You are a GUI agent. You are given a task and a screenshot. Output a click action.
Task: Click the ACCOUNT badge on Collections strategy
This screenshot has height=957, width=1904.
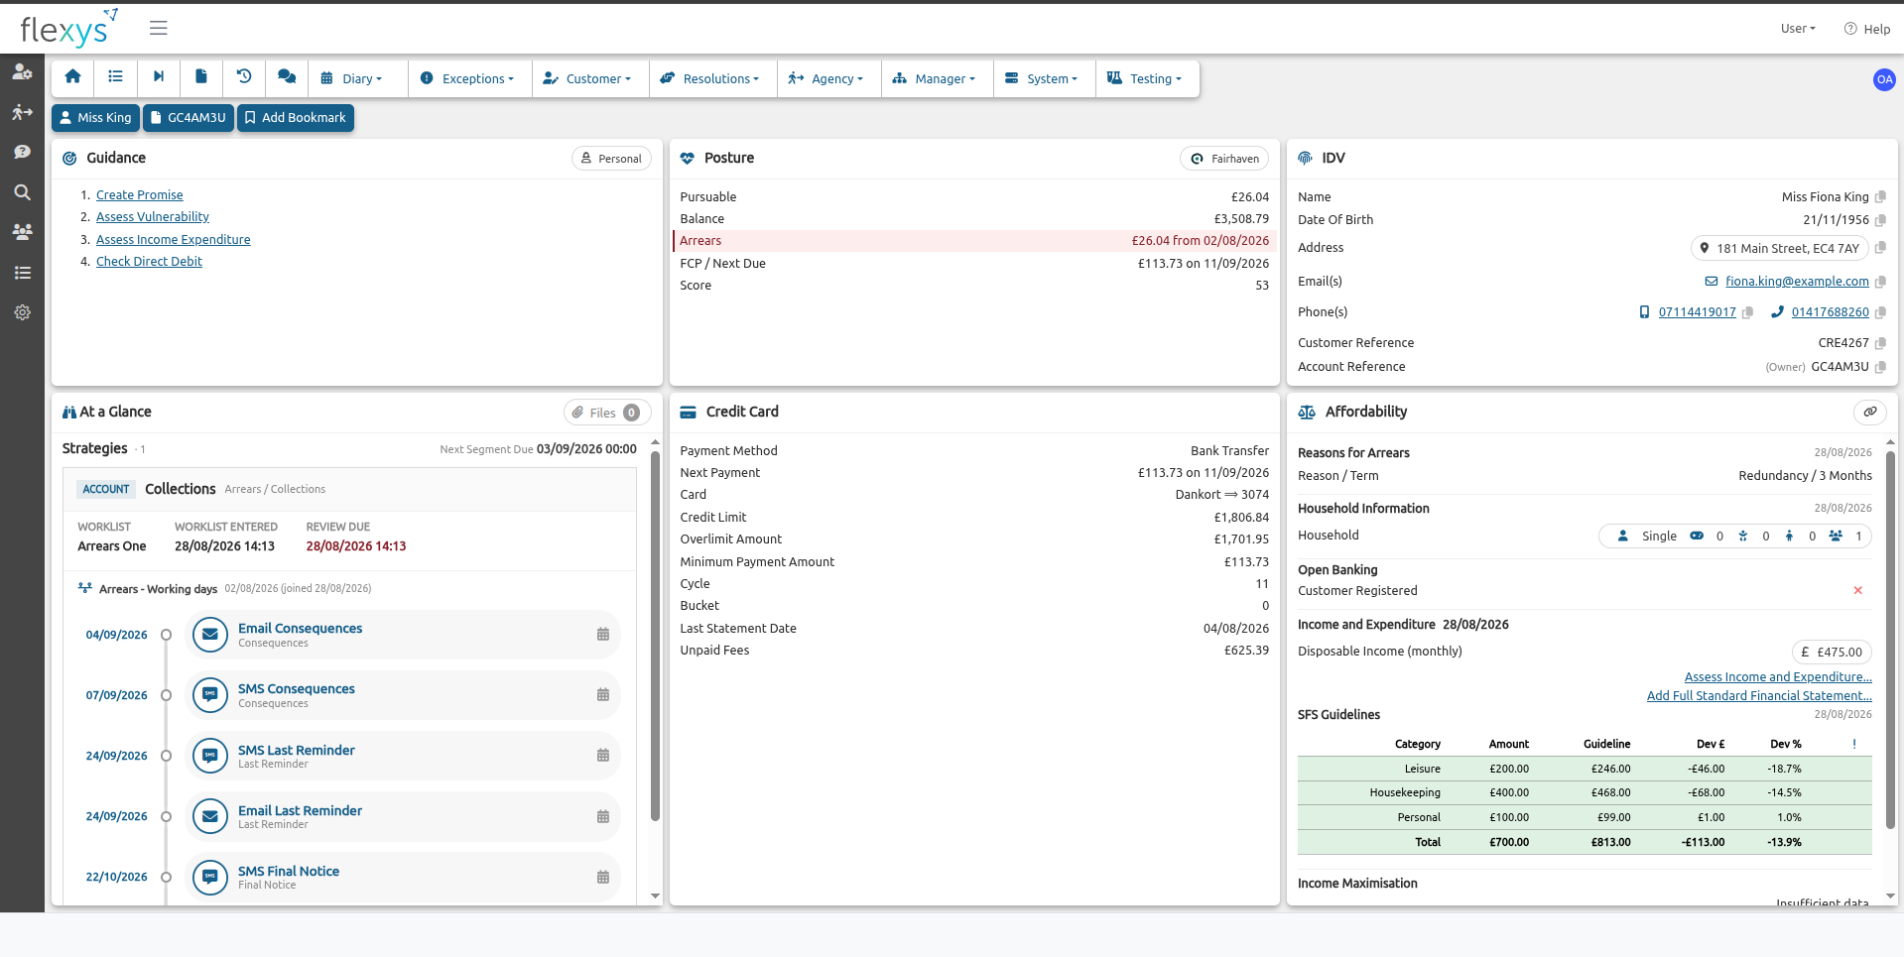coord(106,490)
